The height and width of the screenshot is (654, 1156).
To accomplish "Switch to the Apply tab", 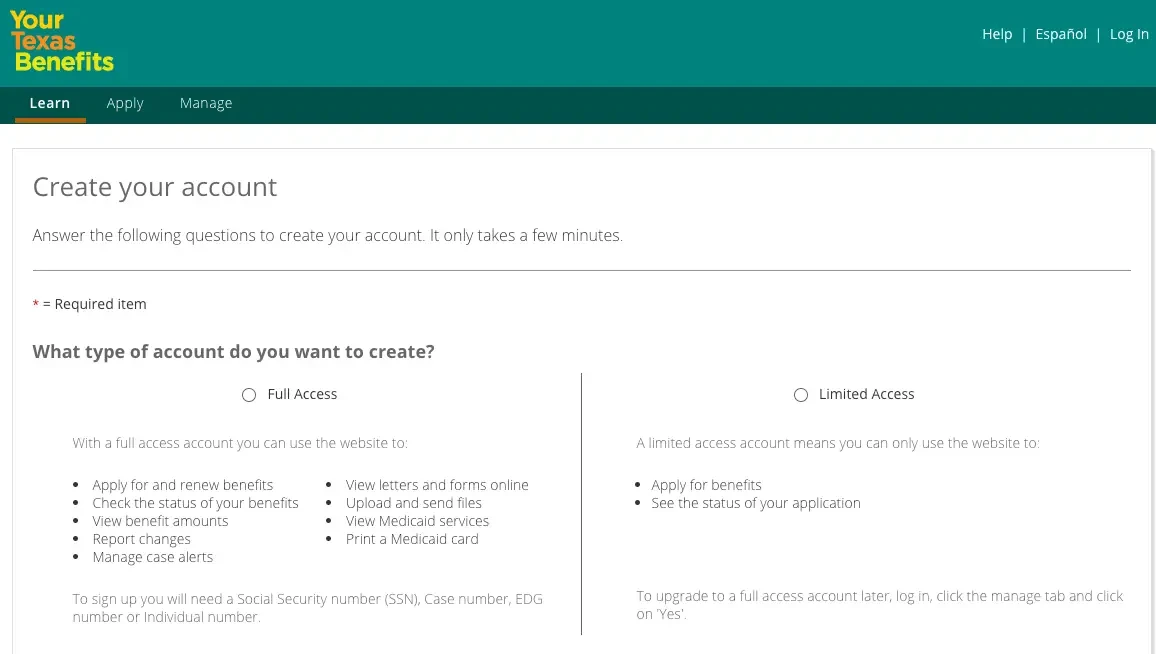I will pyautogui.click(x=125, y=103).
